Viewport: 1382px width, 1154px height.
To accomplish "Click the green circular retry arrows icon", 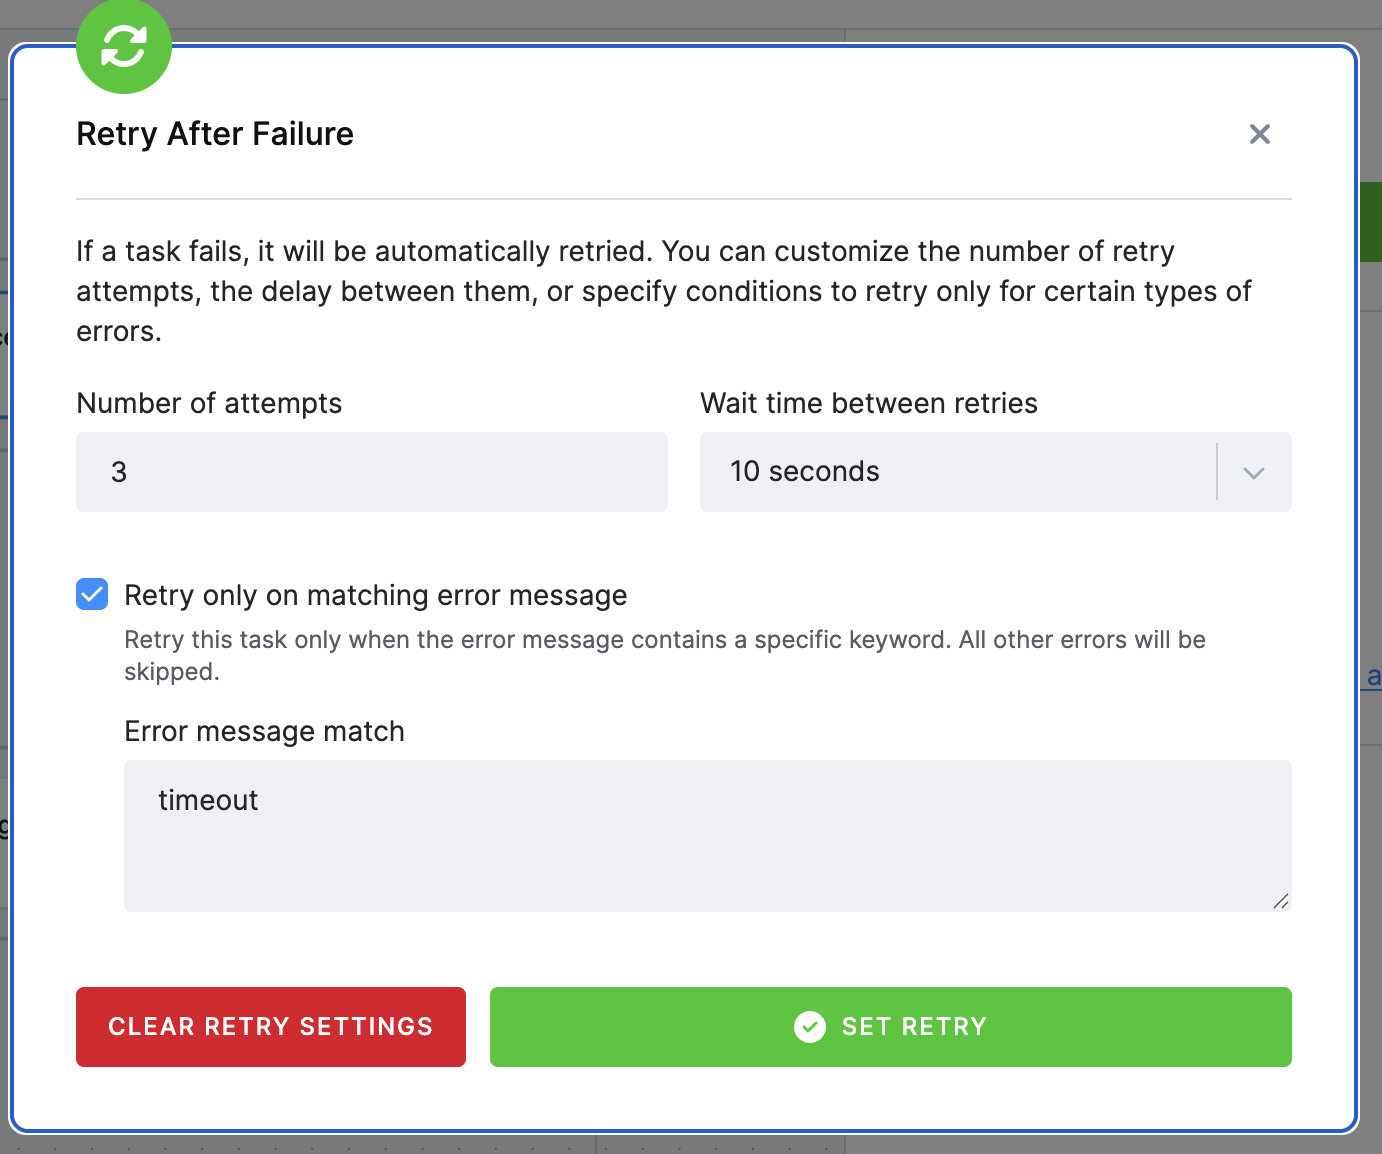I will 124,46.
